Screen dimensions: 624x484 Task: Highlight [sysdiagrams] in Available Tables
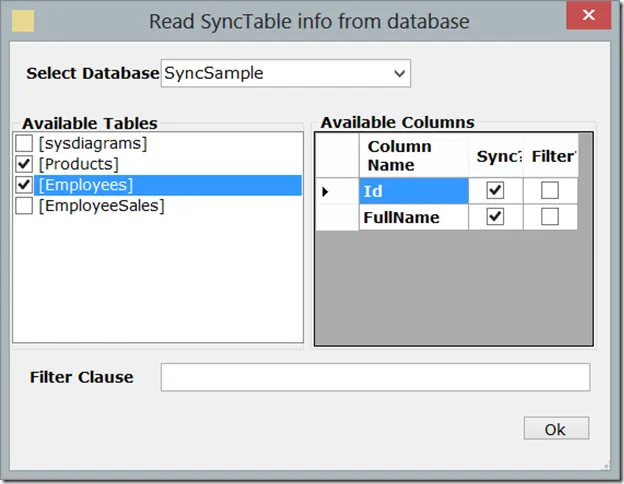point(92,143)
